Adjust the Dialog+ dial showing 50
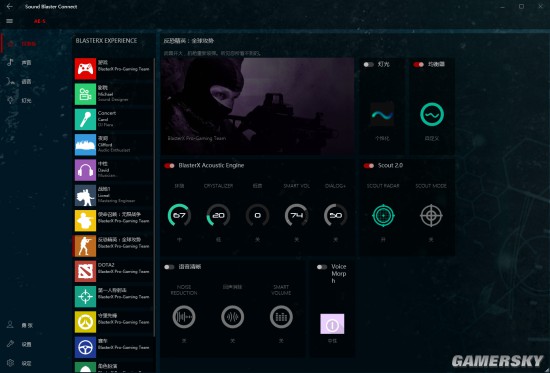This screenshot has height=373, width=550. (x=335, y=215)
